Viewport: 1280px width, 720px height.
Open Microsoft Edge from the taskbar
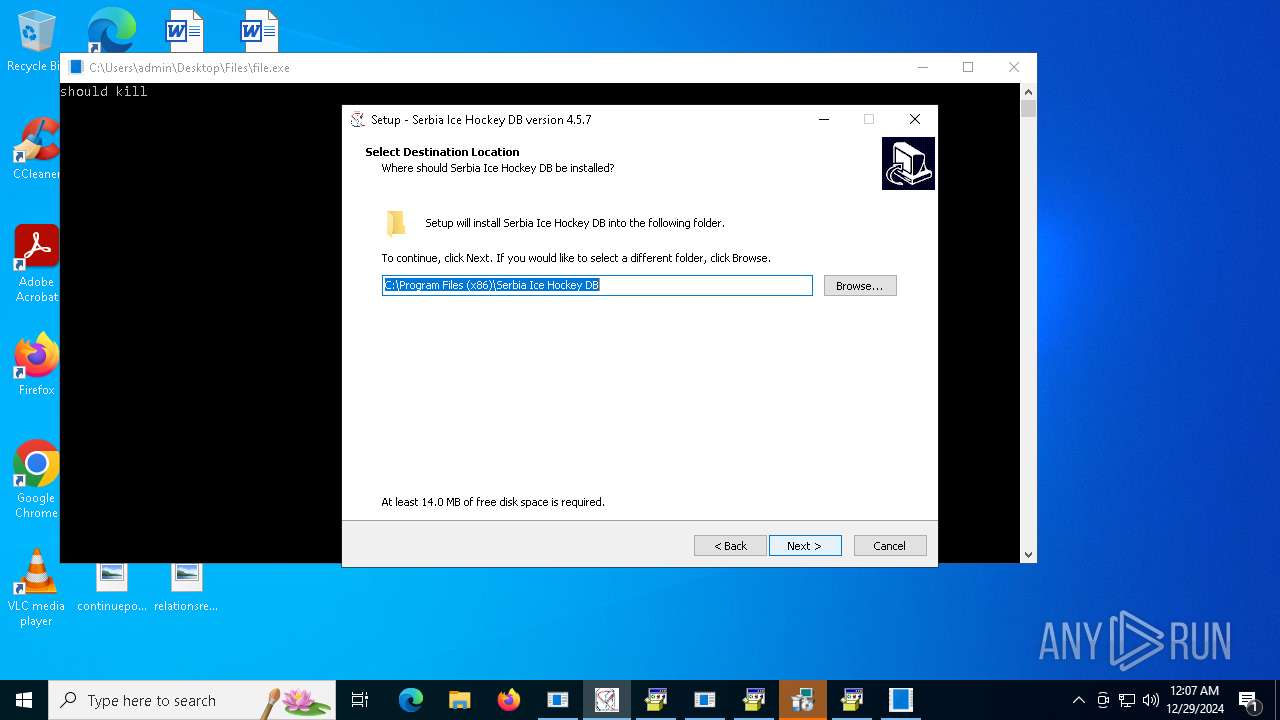[x=411, y=700]
